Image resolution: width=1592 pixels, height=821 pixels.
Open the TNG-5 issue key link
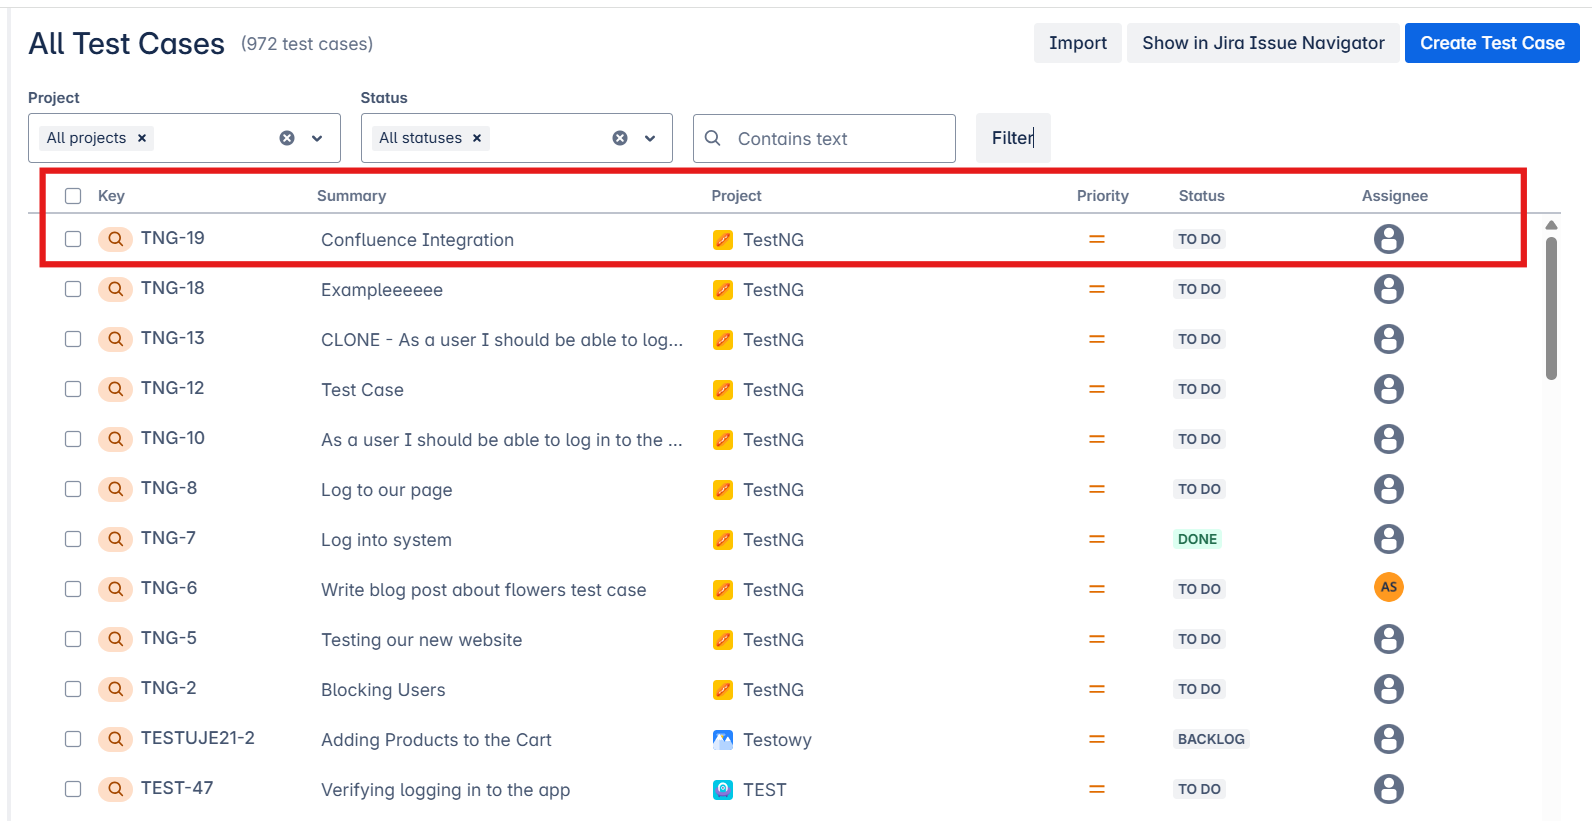point(168,638)
